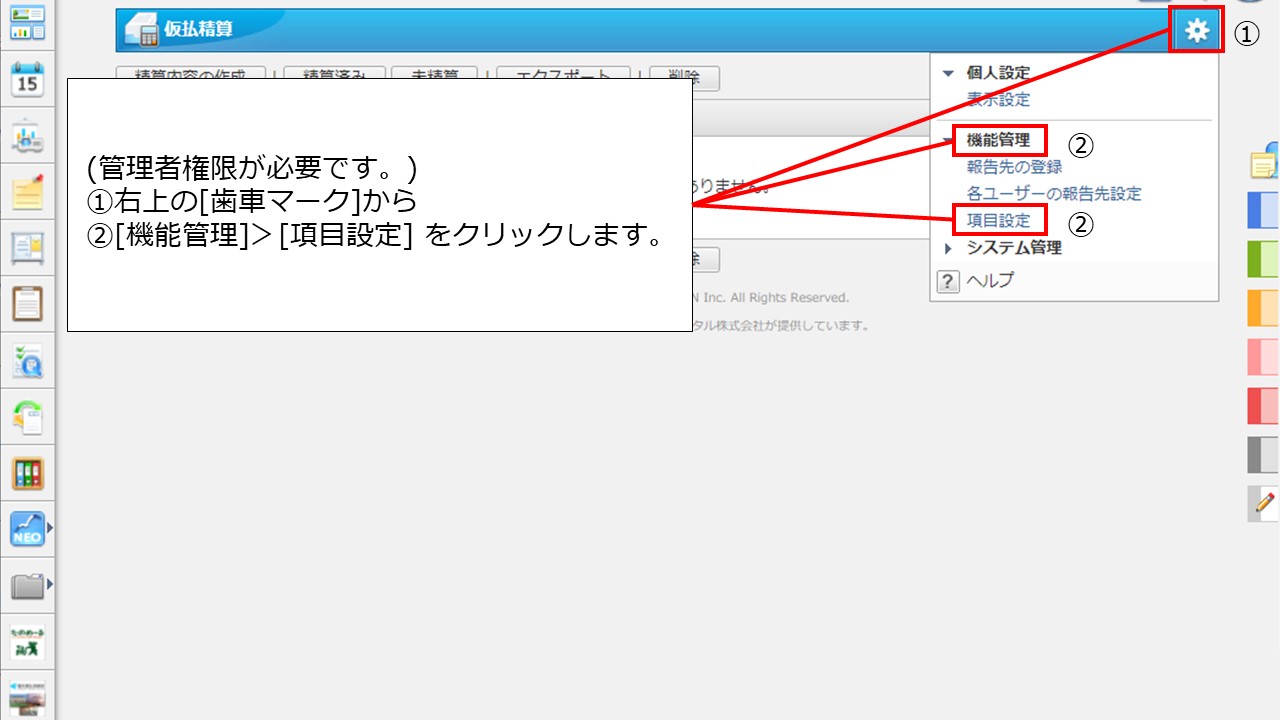Open the pinned sticky memo sidebar icon
Viewport: 1280px width, 720px height.
[x=28, y=191]
